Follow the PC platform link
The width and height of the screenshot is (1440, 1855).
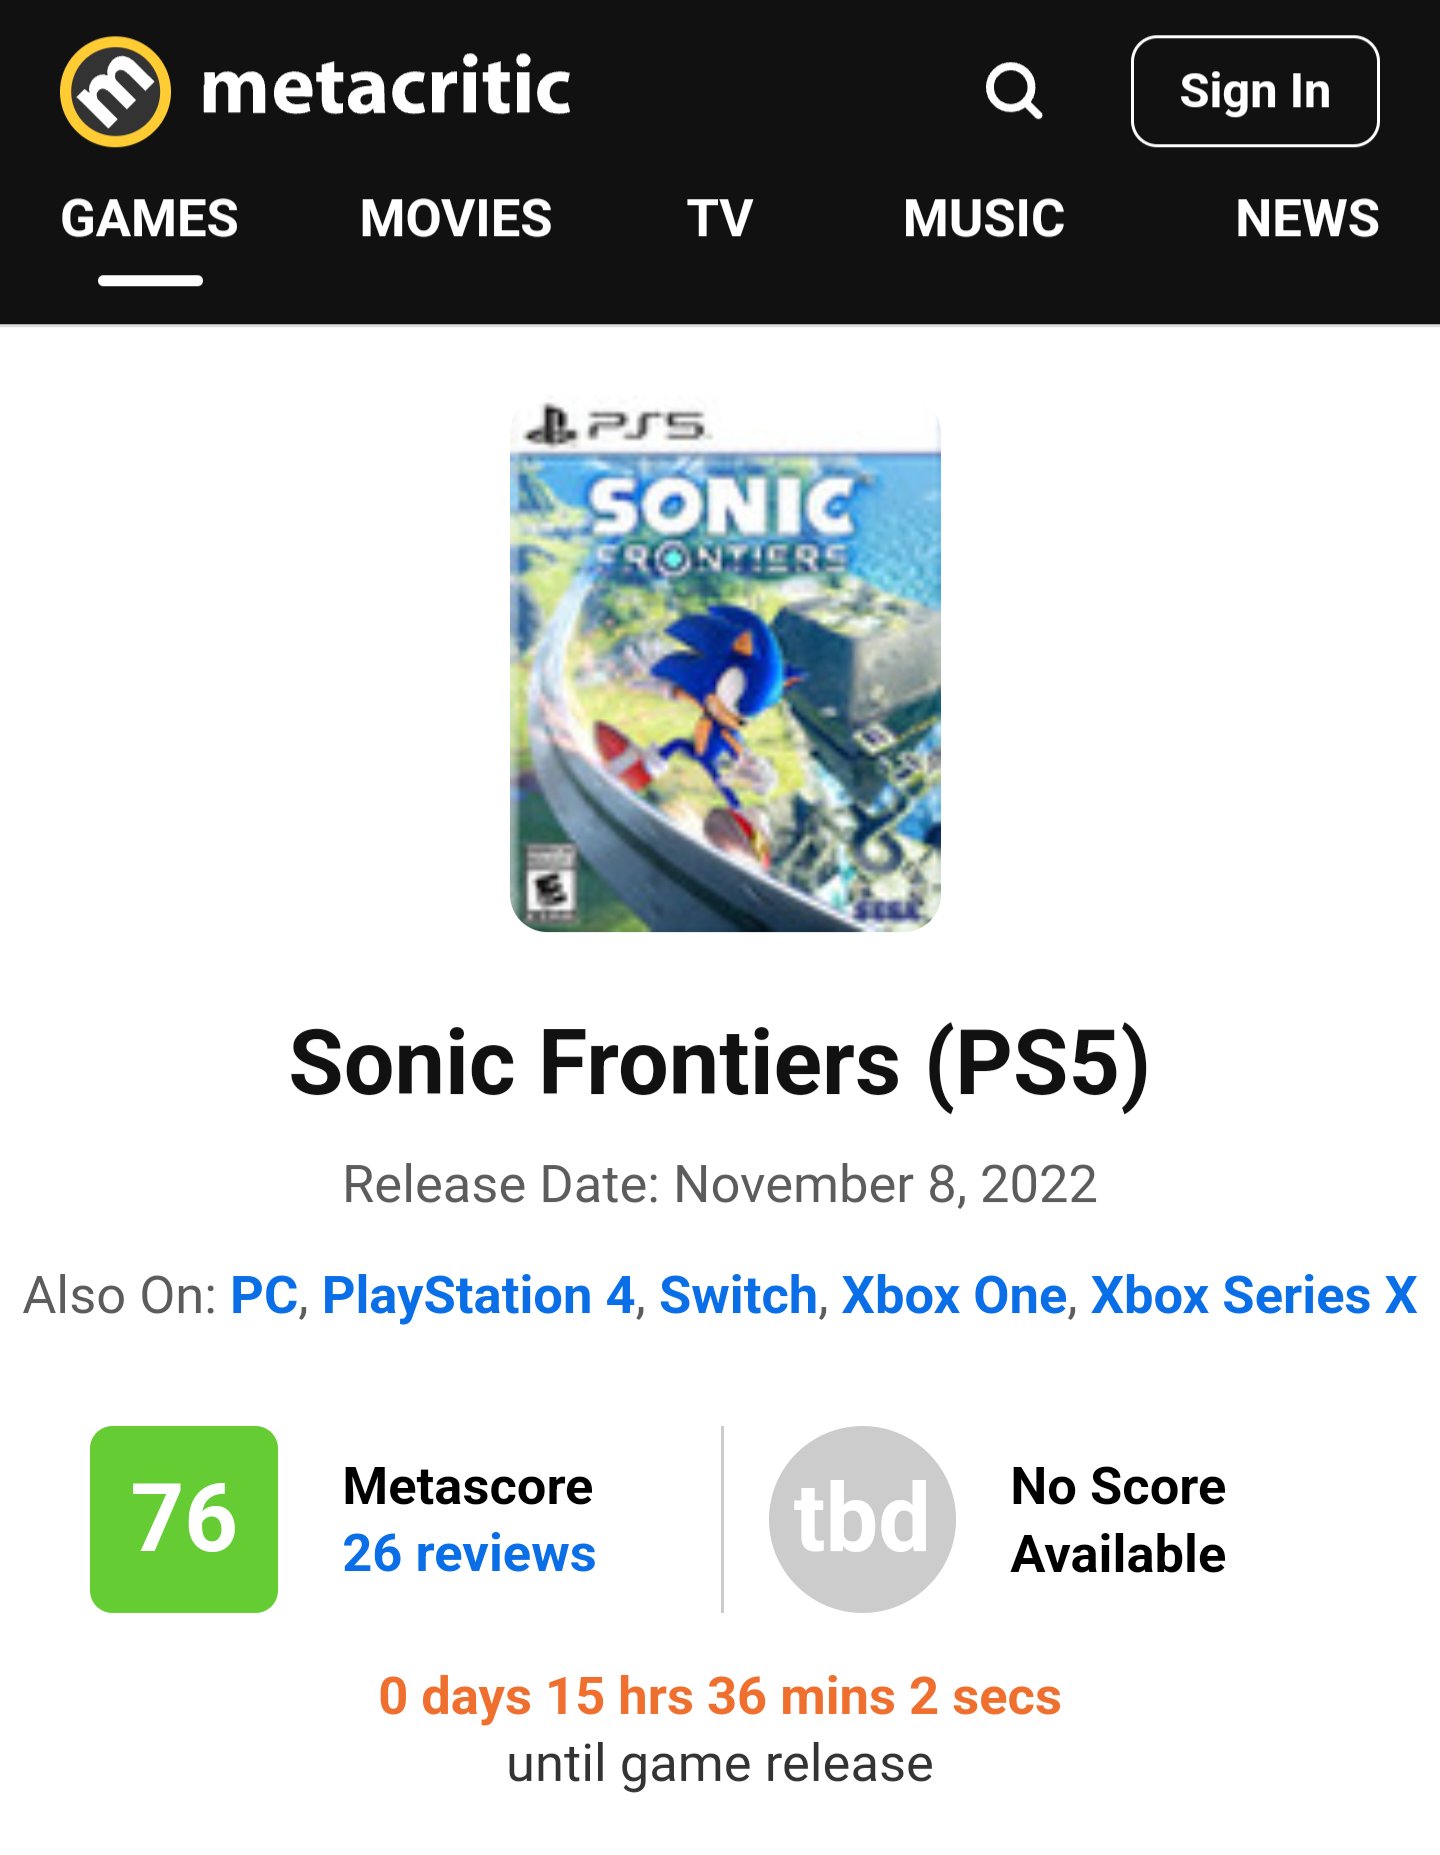click(x=264, y=1295)
